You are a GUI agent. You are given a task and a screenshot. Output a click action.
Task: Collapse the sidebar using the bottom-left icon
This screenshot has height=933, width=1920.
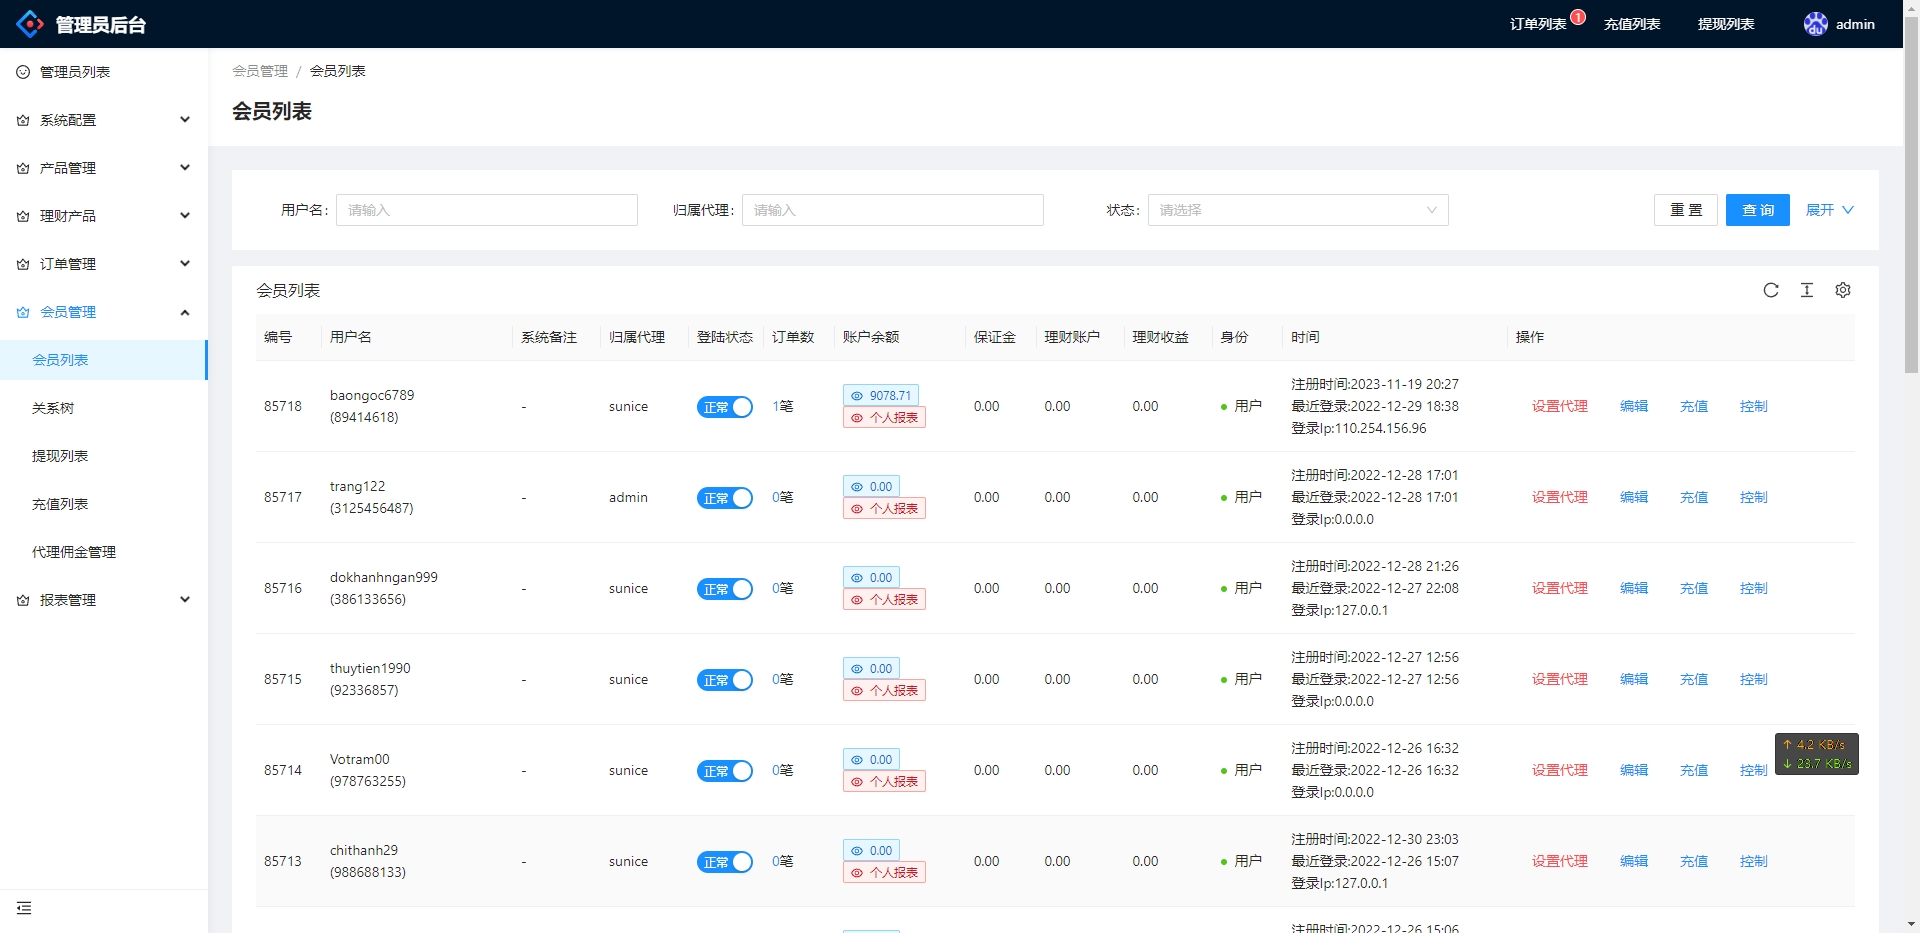(x=24, y=908)
